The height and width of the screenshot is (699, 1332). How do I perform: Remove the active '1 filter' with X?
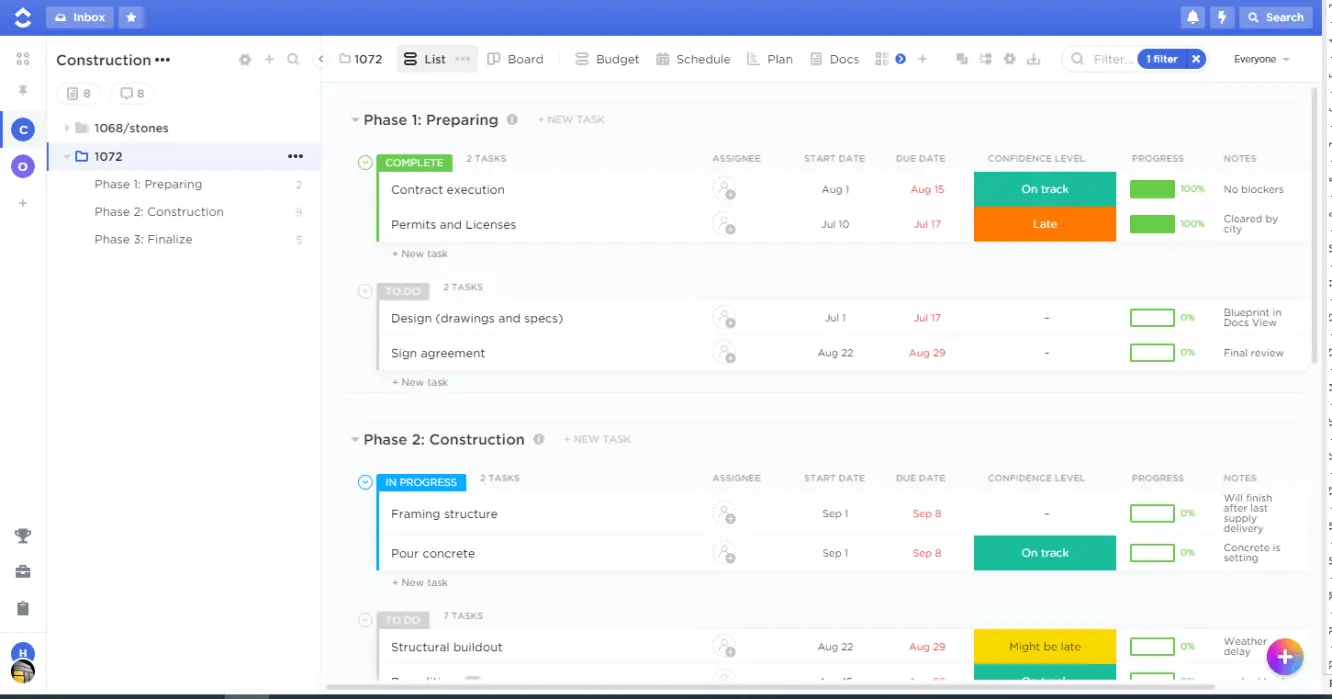click(1196, 59)
